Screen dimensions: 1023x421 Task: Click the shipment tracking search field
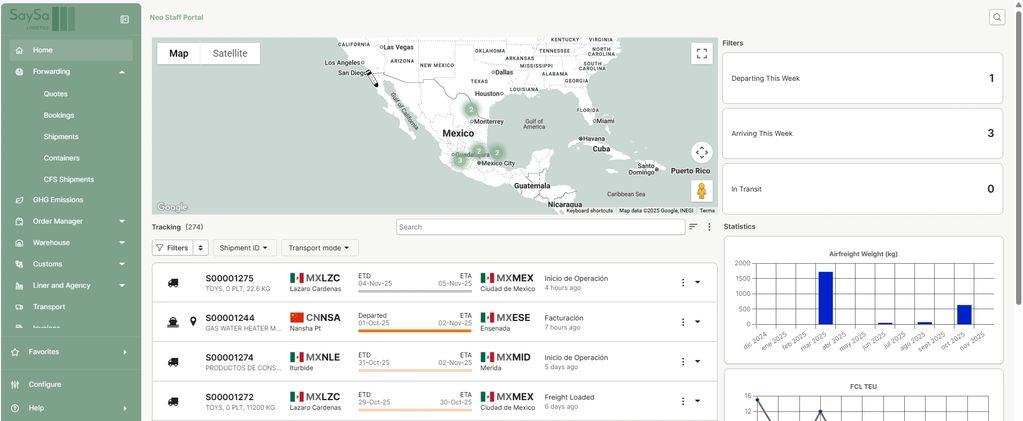tap(538, 227)
